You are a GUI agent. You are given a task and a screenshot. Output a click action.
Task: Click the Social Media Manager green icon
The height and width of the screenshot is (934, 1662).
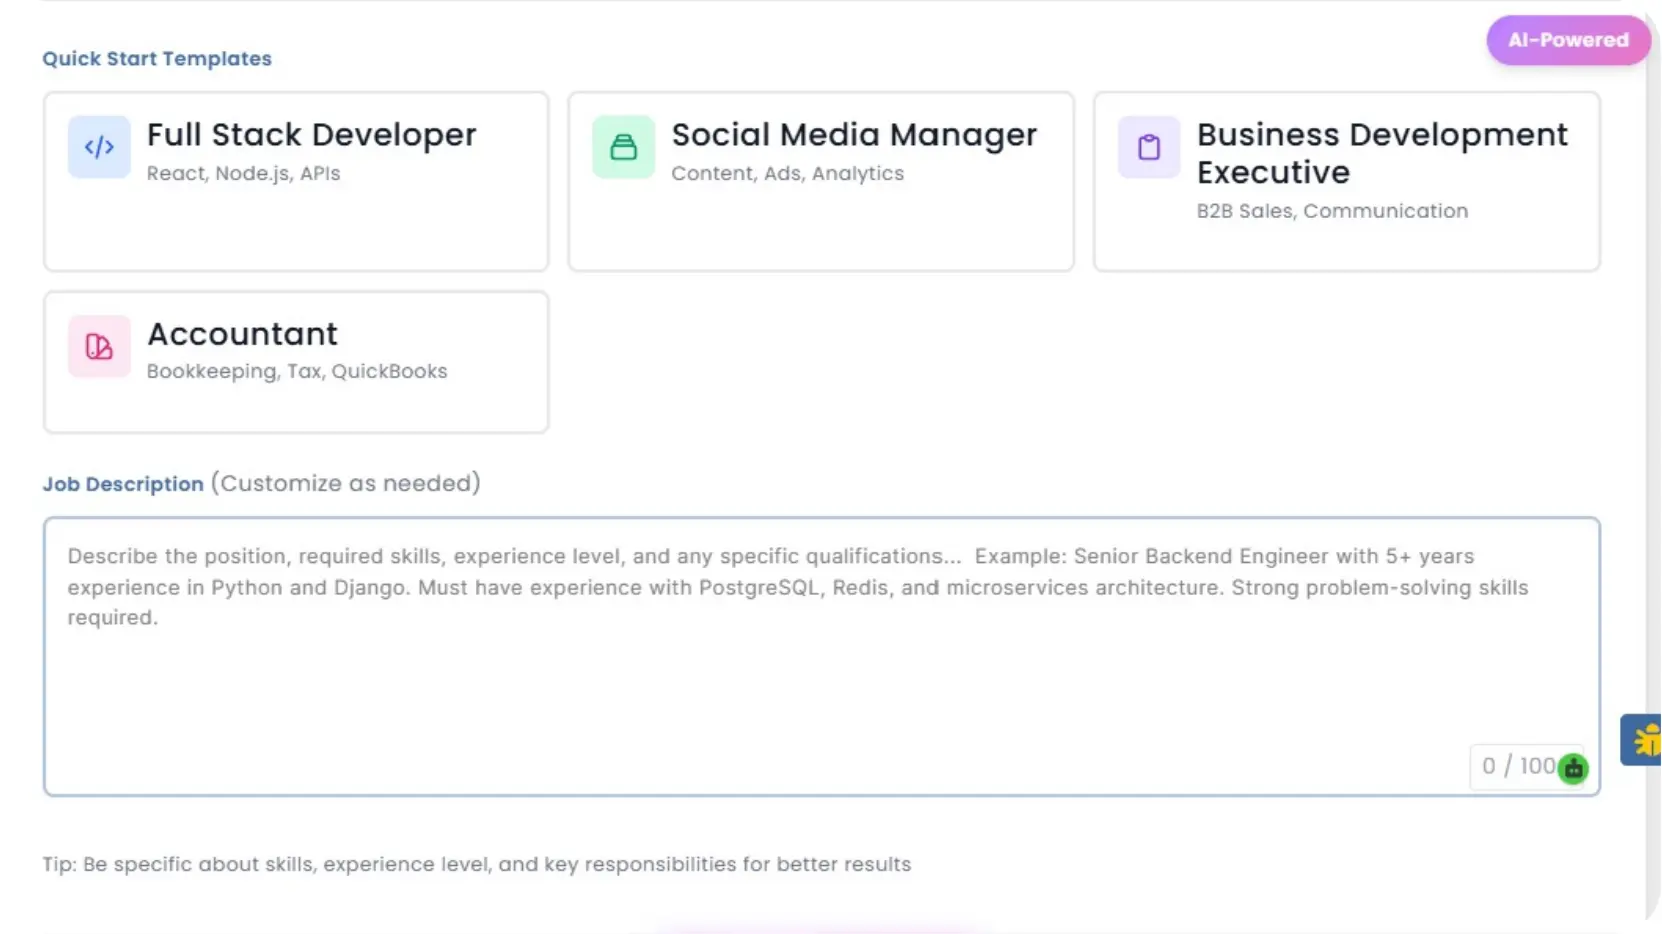point(623,147)
